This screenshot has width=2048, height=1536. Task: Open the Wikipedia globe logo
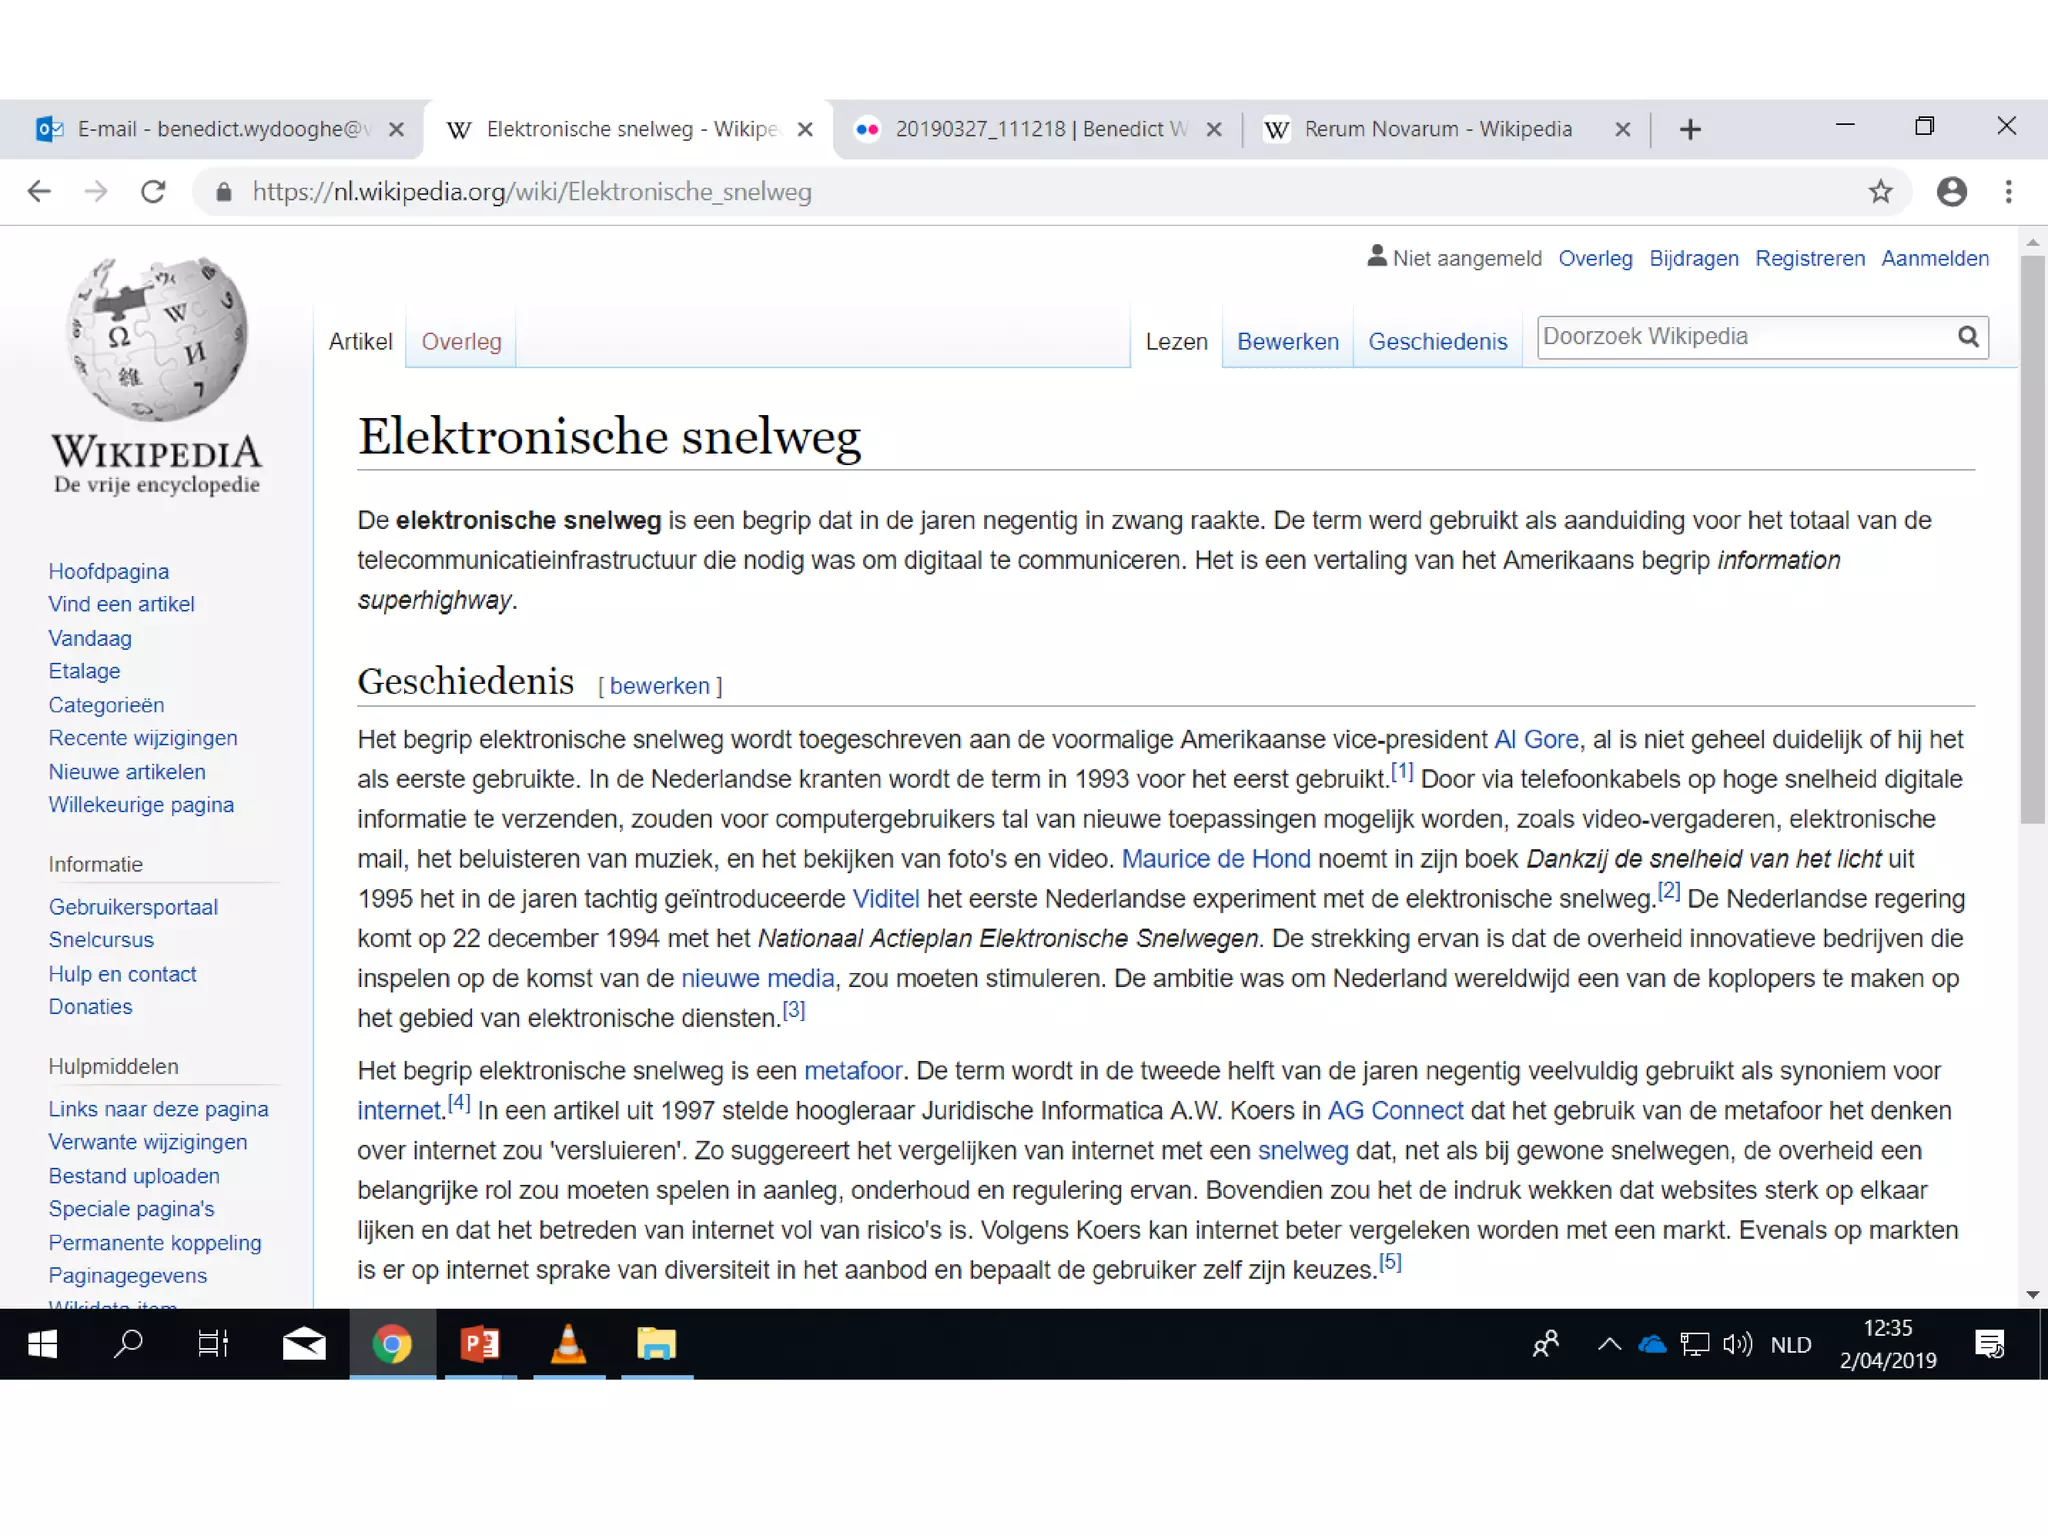point(157,339)
